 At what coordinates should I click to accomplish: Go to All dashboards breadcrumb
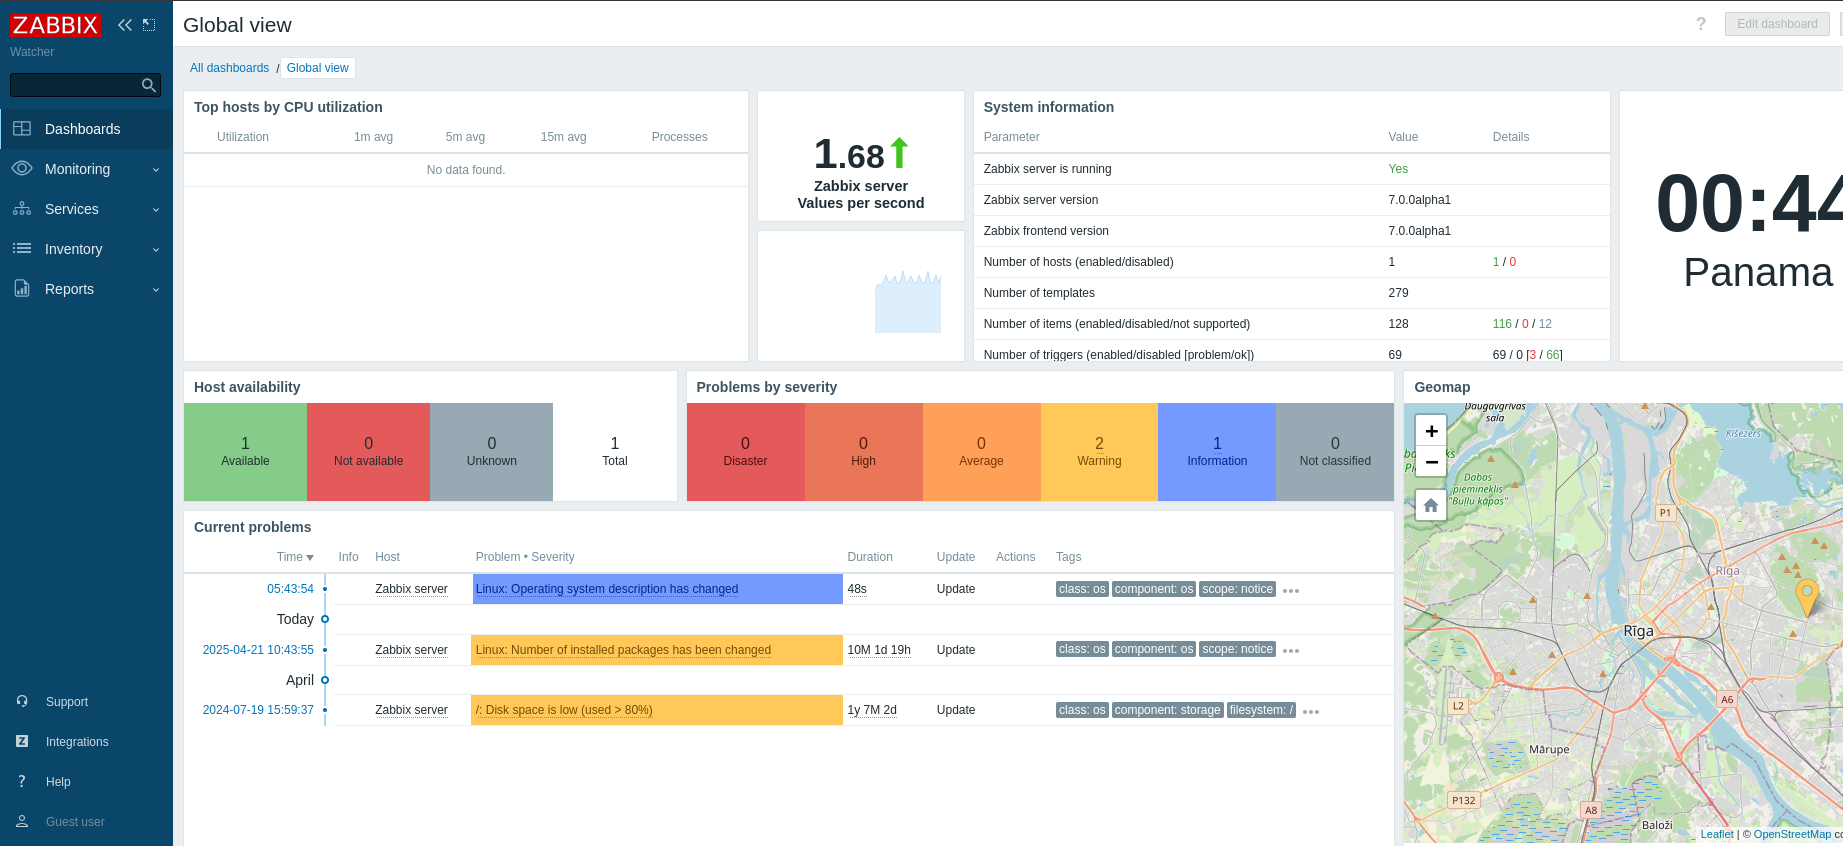(x=230, y=68)
